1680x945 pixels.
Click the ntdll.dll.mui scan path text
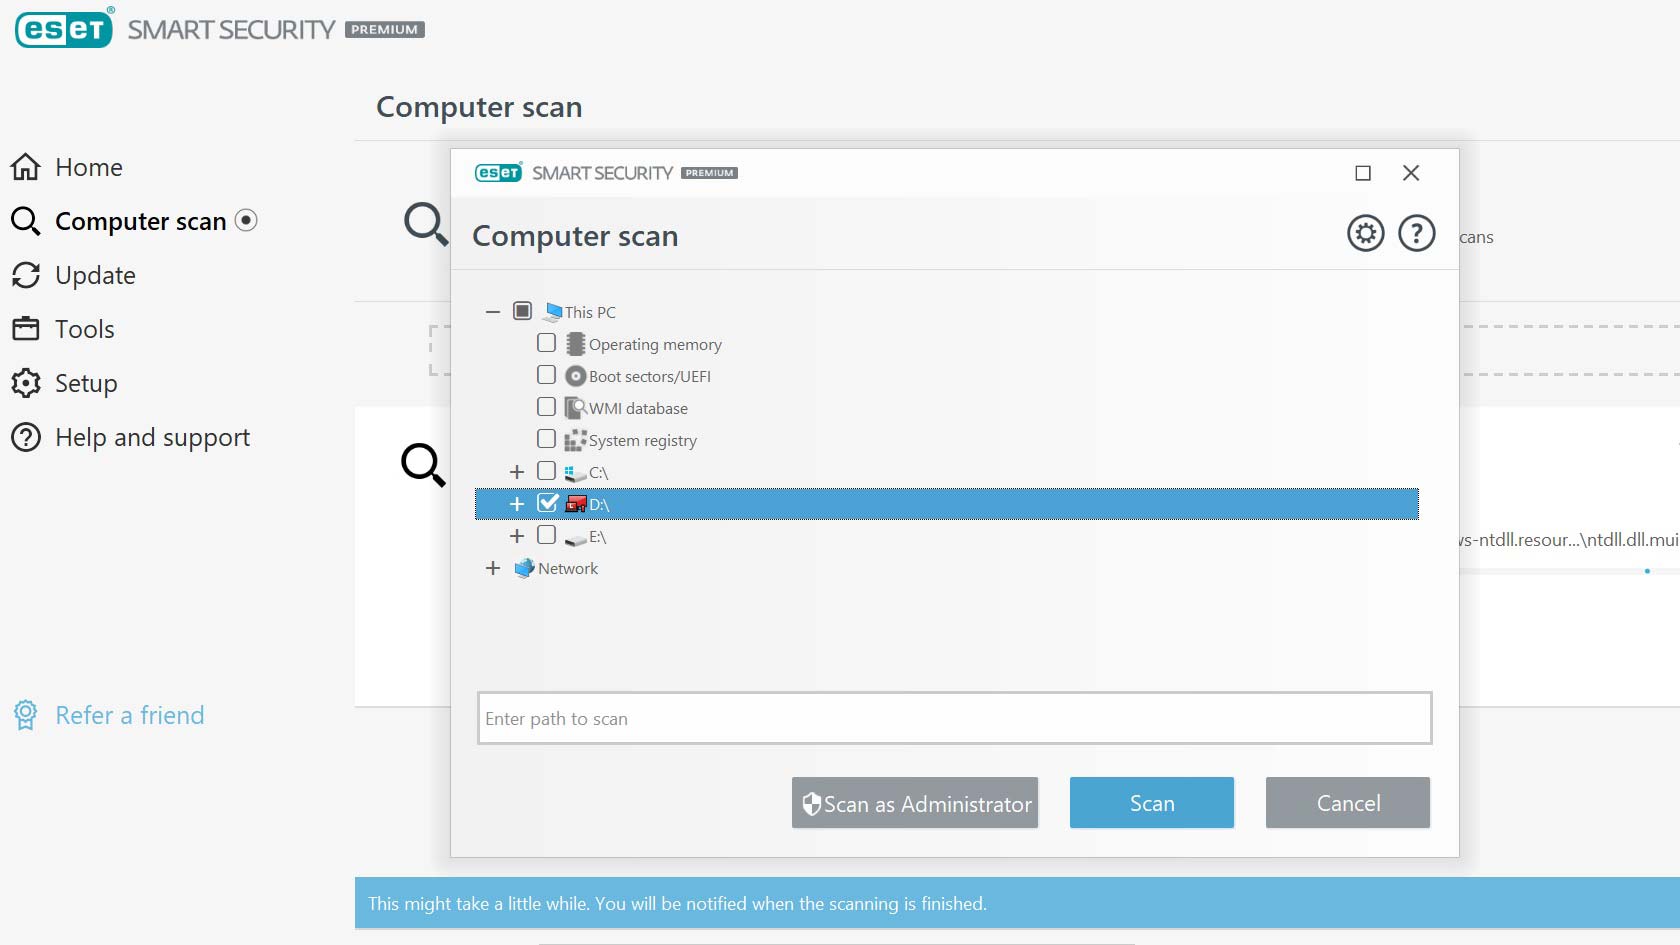pos(1569,539)
